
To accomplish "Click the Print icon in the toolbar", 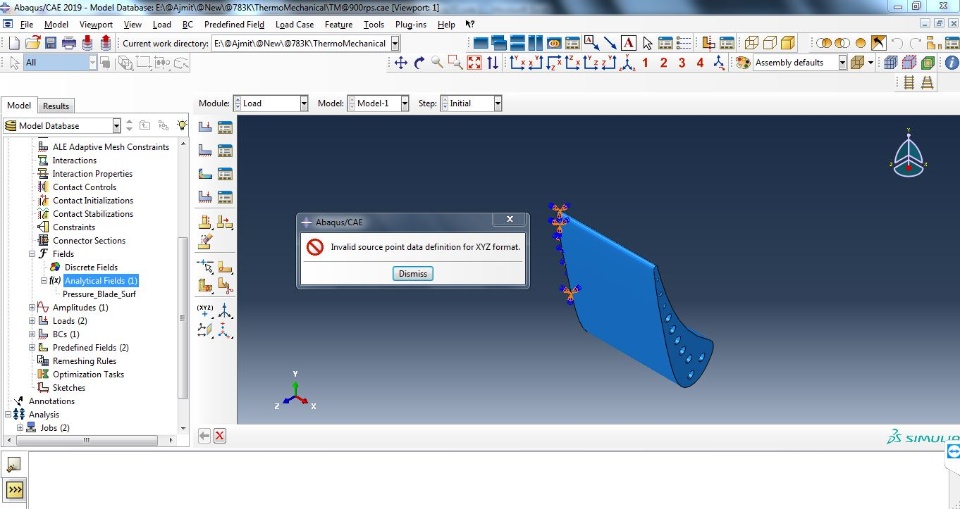I will click(x=69, y=43).
